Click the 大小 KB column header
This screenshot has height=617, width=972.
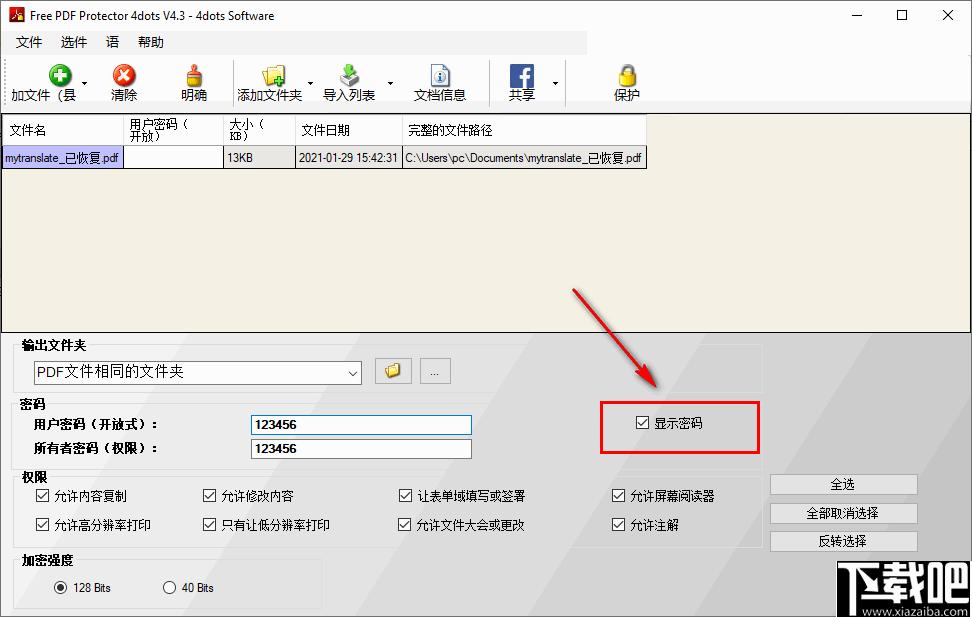point(259,130)
